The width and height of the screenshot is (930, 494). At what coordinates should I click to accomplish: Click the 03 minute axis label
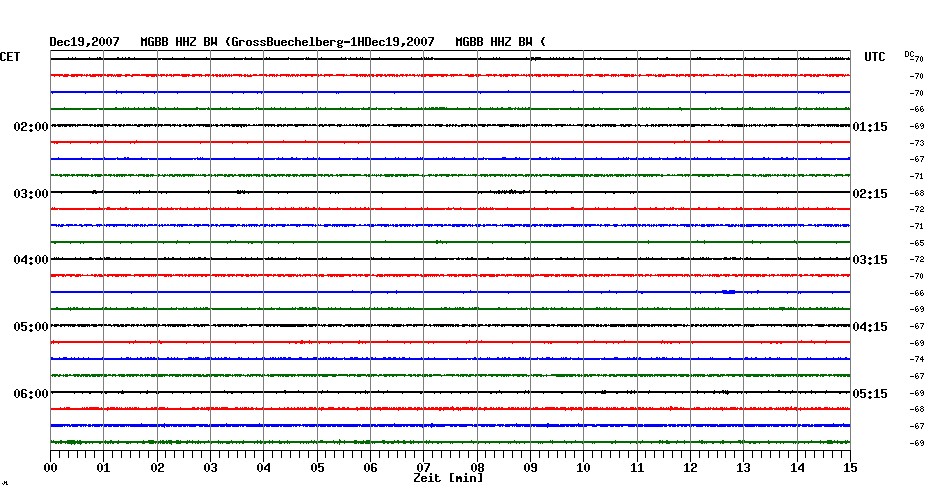(x=211, y=468)
